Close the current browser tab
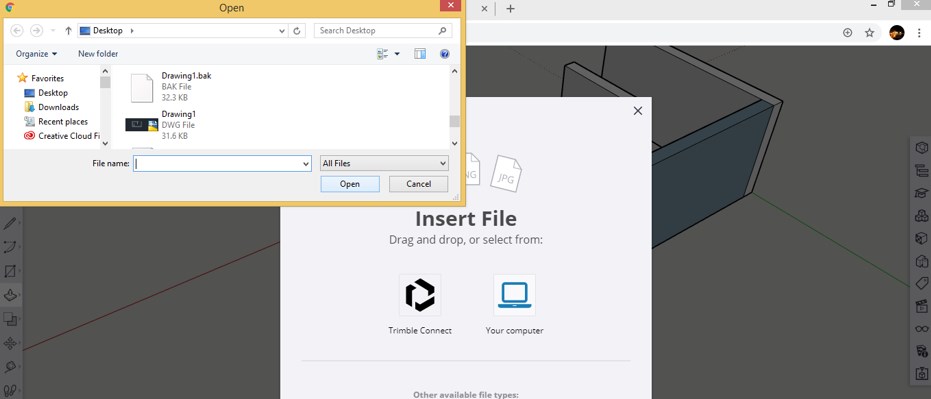The image size is (931, 399). [484, 9]
